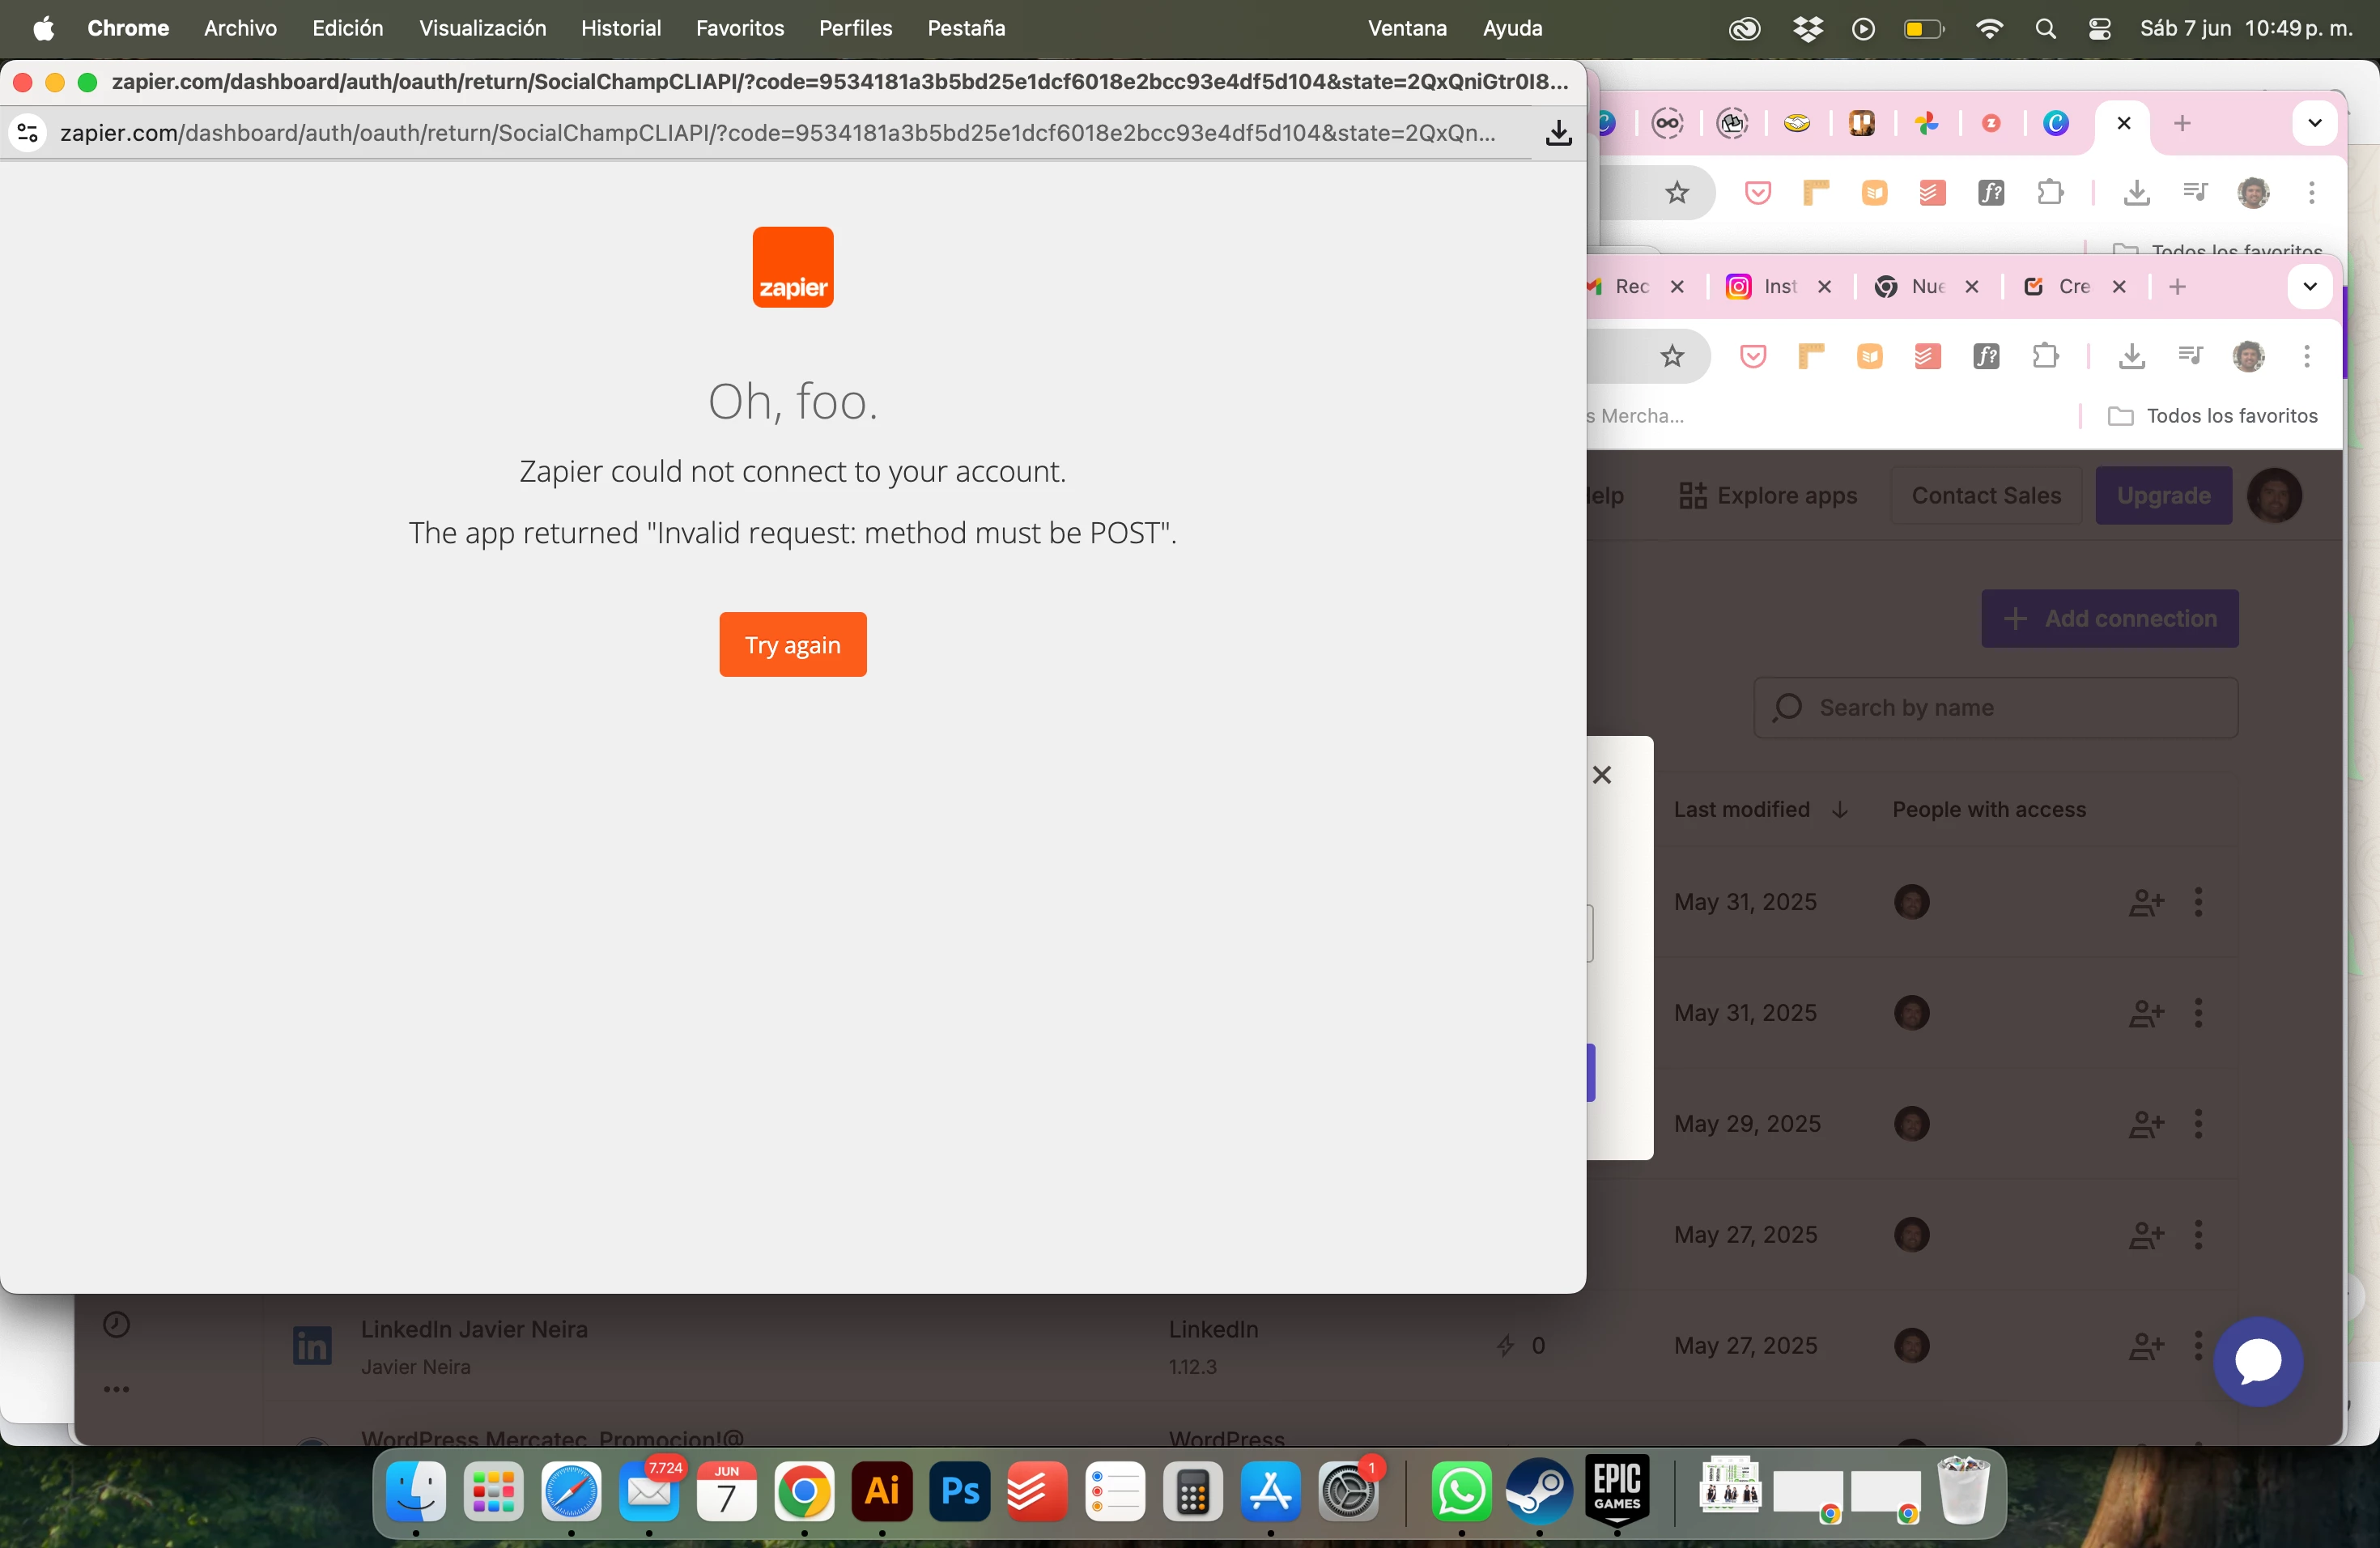The width and height of the screenshot is (2380, 1548).
Task: Click the Try again button
Action: [x=792, y=644]
